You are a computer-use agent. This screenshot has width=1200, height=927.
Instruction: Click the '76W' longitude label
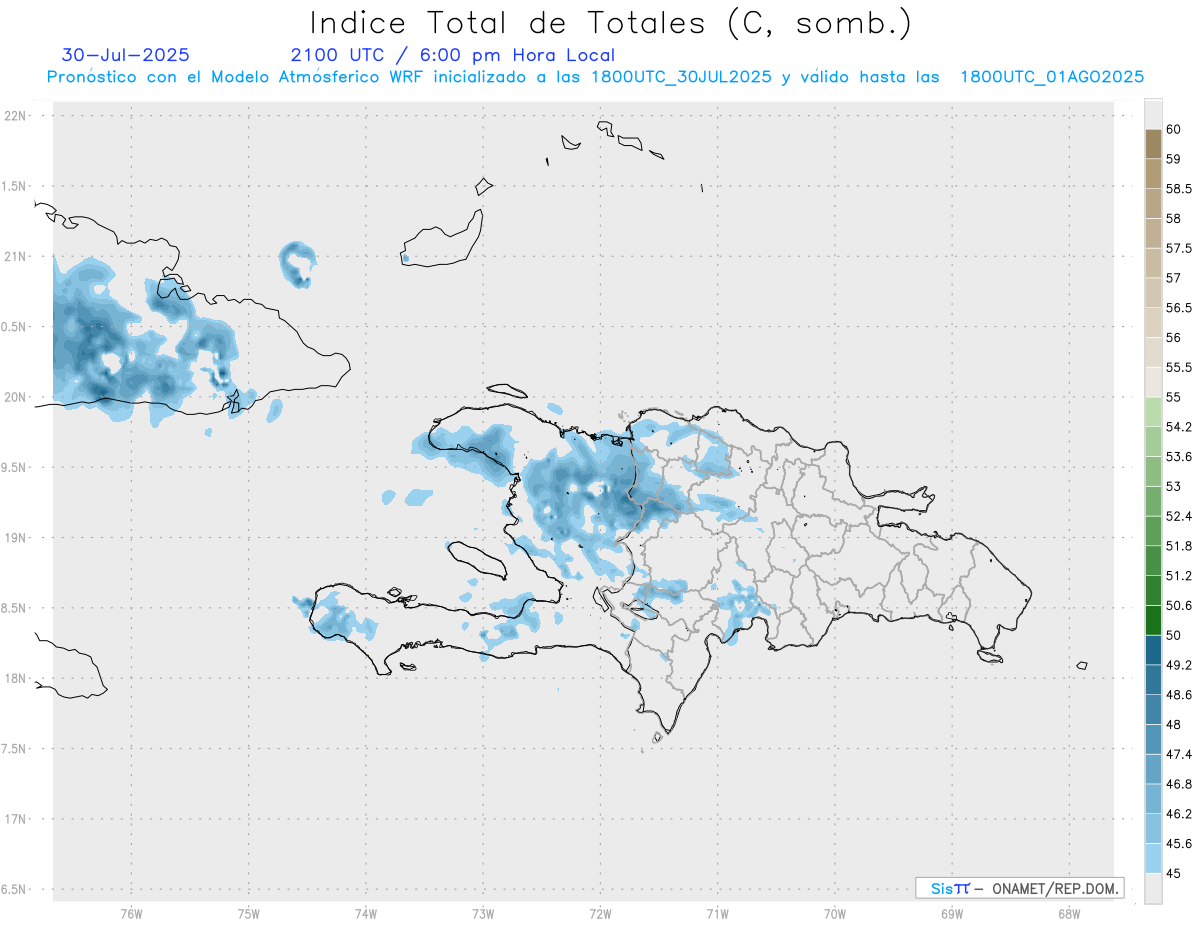pyautogui.click(x=131, y=913)
